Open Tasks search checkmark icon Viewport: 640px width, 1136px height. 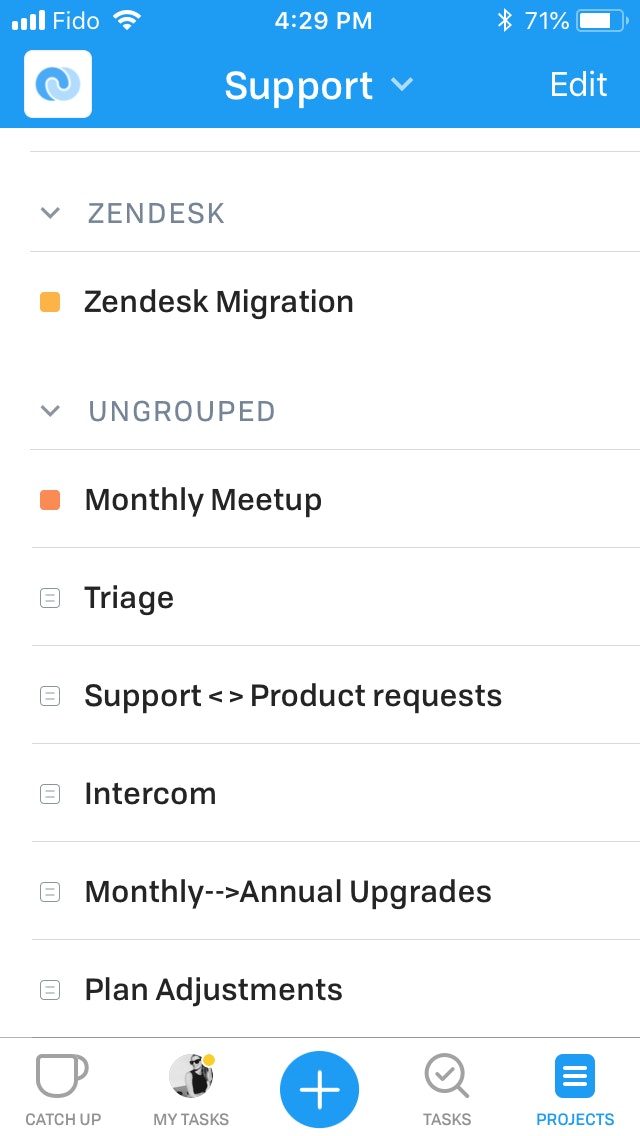(446, 1075)
